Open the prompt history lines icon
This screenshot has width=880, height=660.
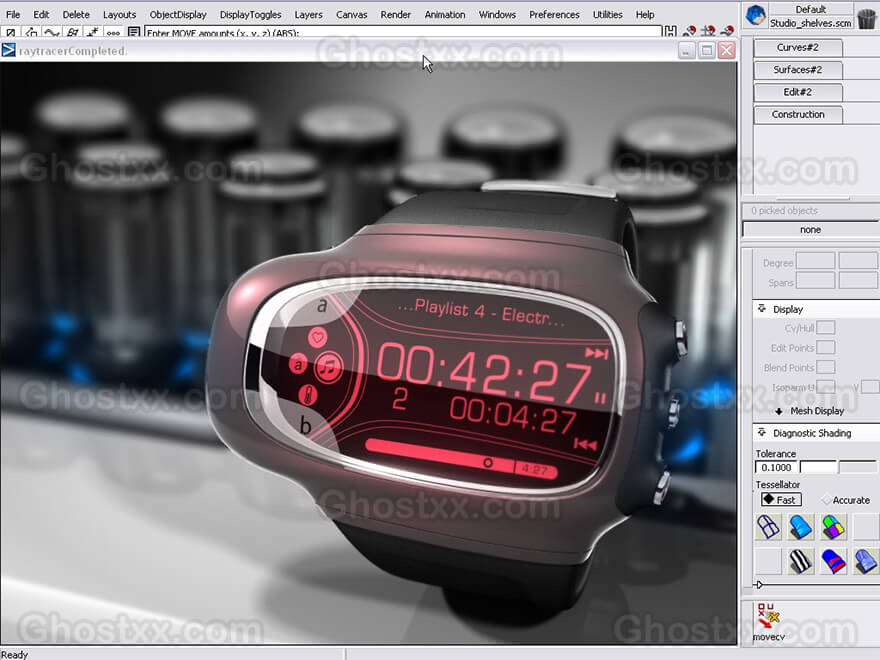point(134,33)
